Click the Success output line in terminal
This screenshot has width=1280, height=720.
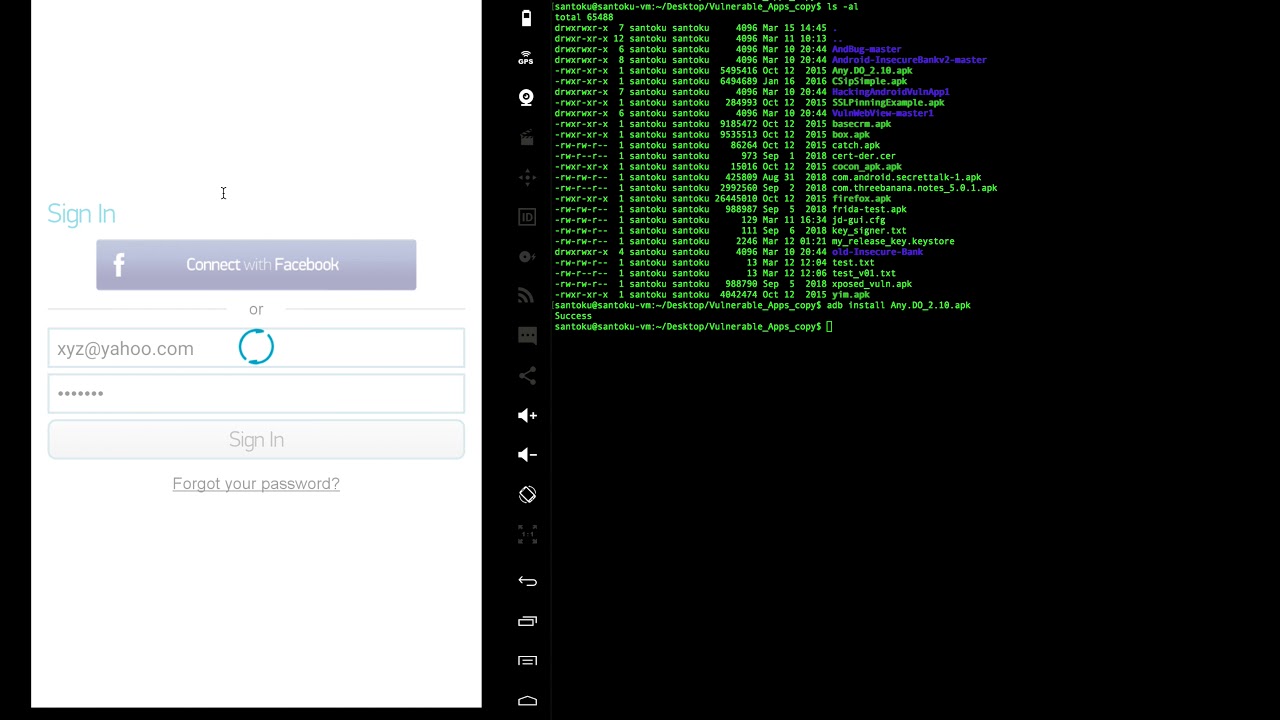[573, 316]
